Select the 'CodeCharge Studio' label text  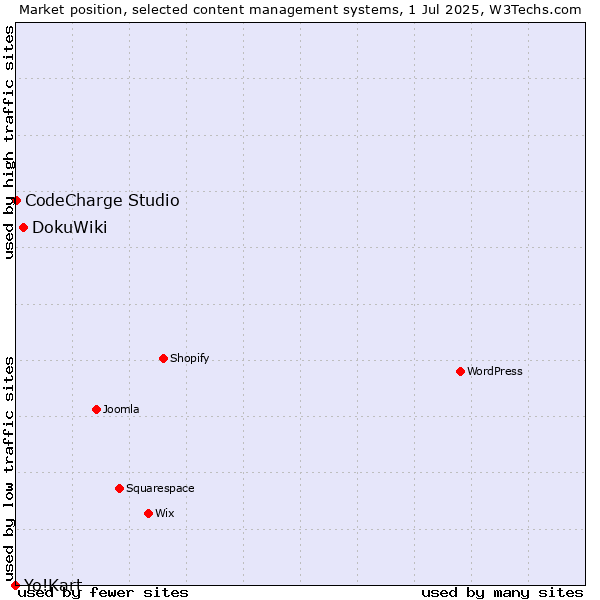coord(102,201)
